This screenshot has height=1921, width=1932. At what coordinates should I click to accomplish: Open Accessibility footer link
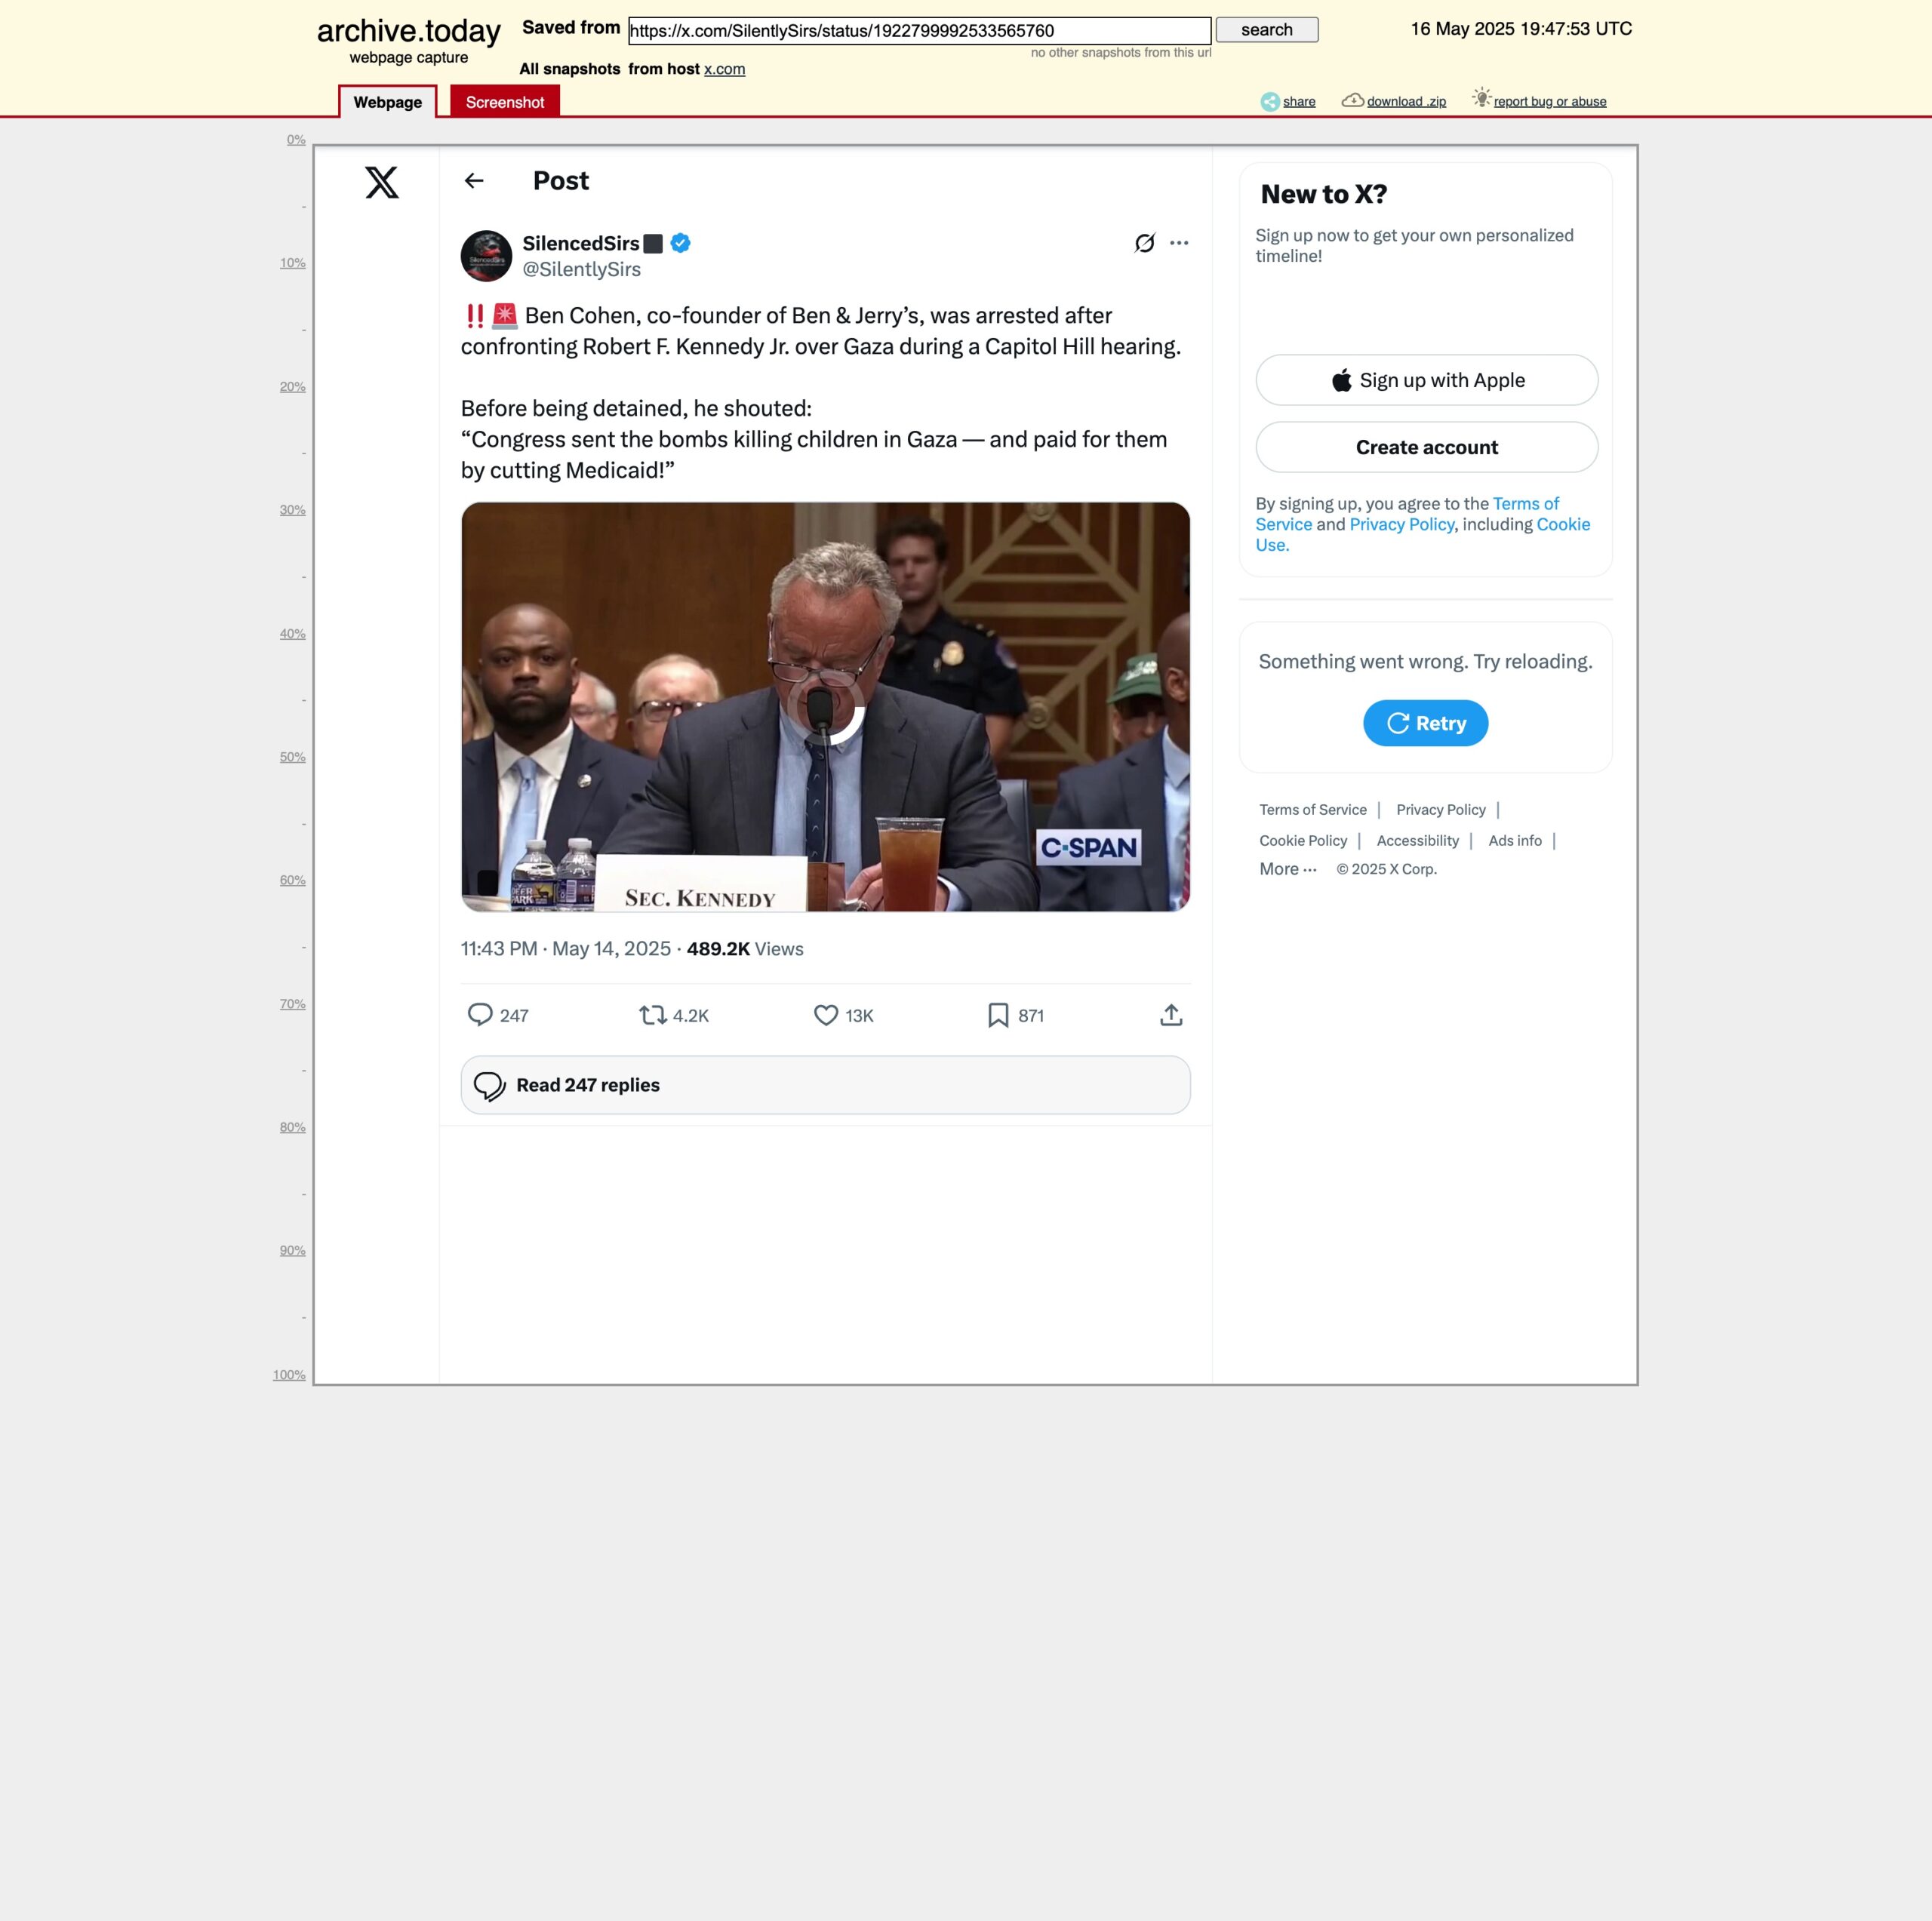click(x=1417, y=841)
